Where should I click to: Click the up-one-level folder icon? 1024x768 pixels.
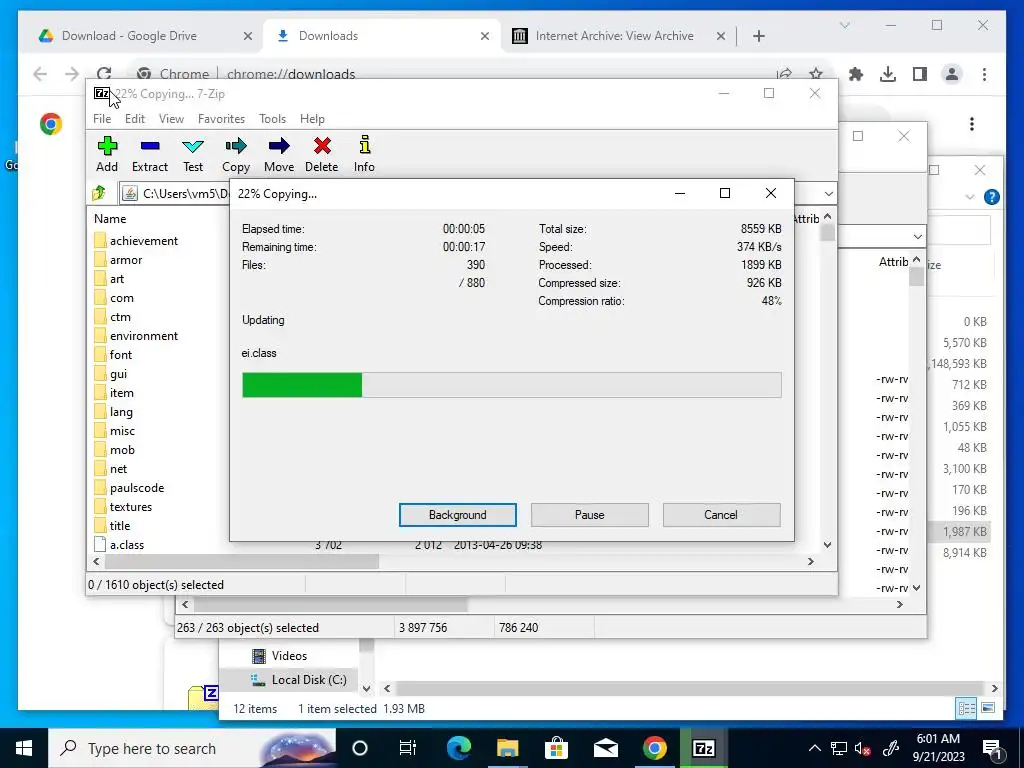click(99, 193)
